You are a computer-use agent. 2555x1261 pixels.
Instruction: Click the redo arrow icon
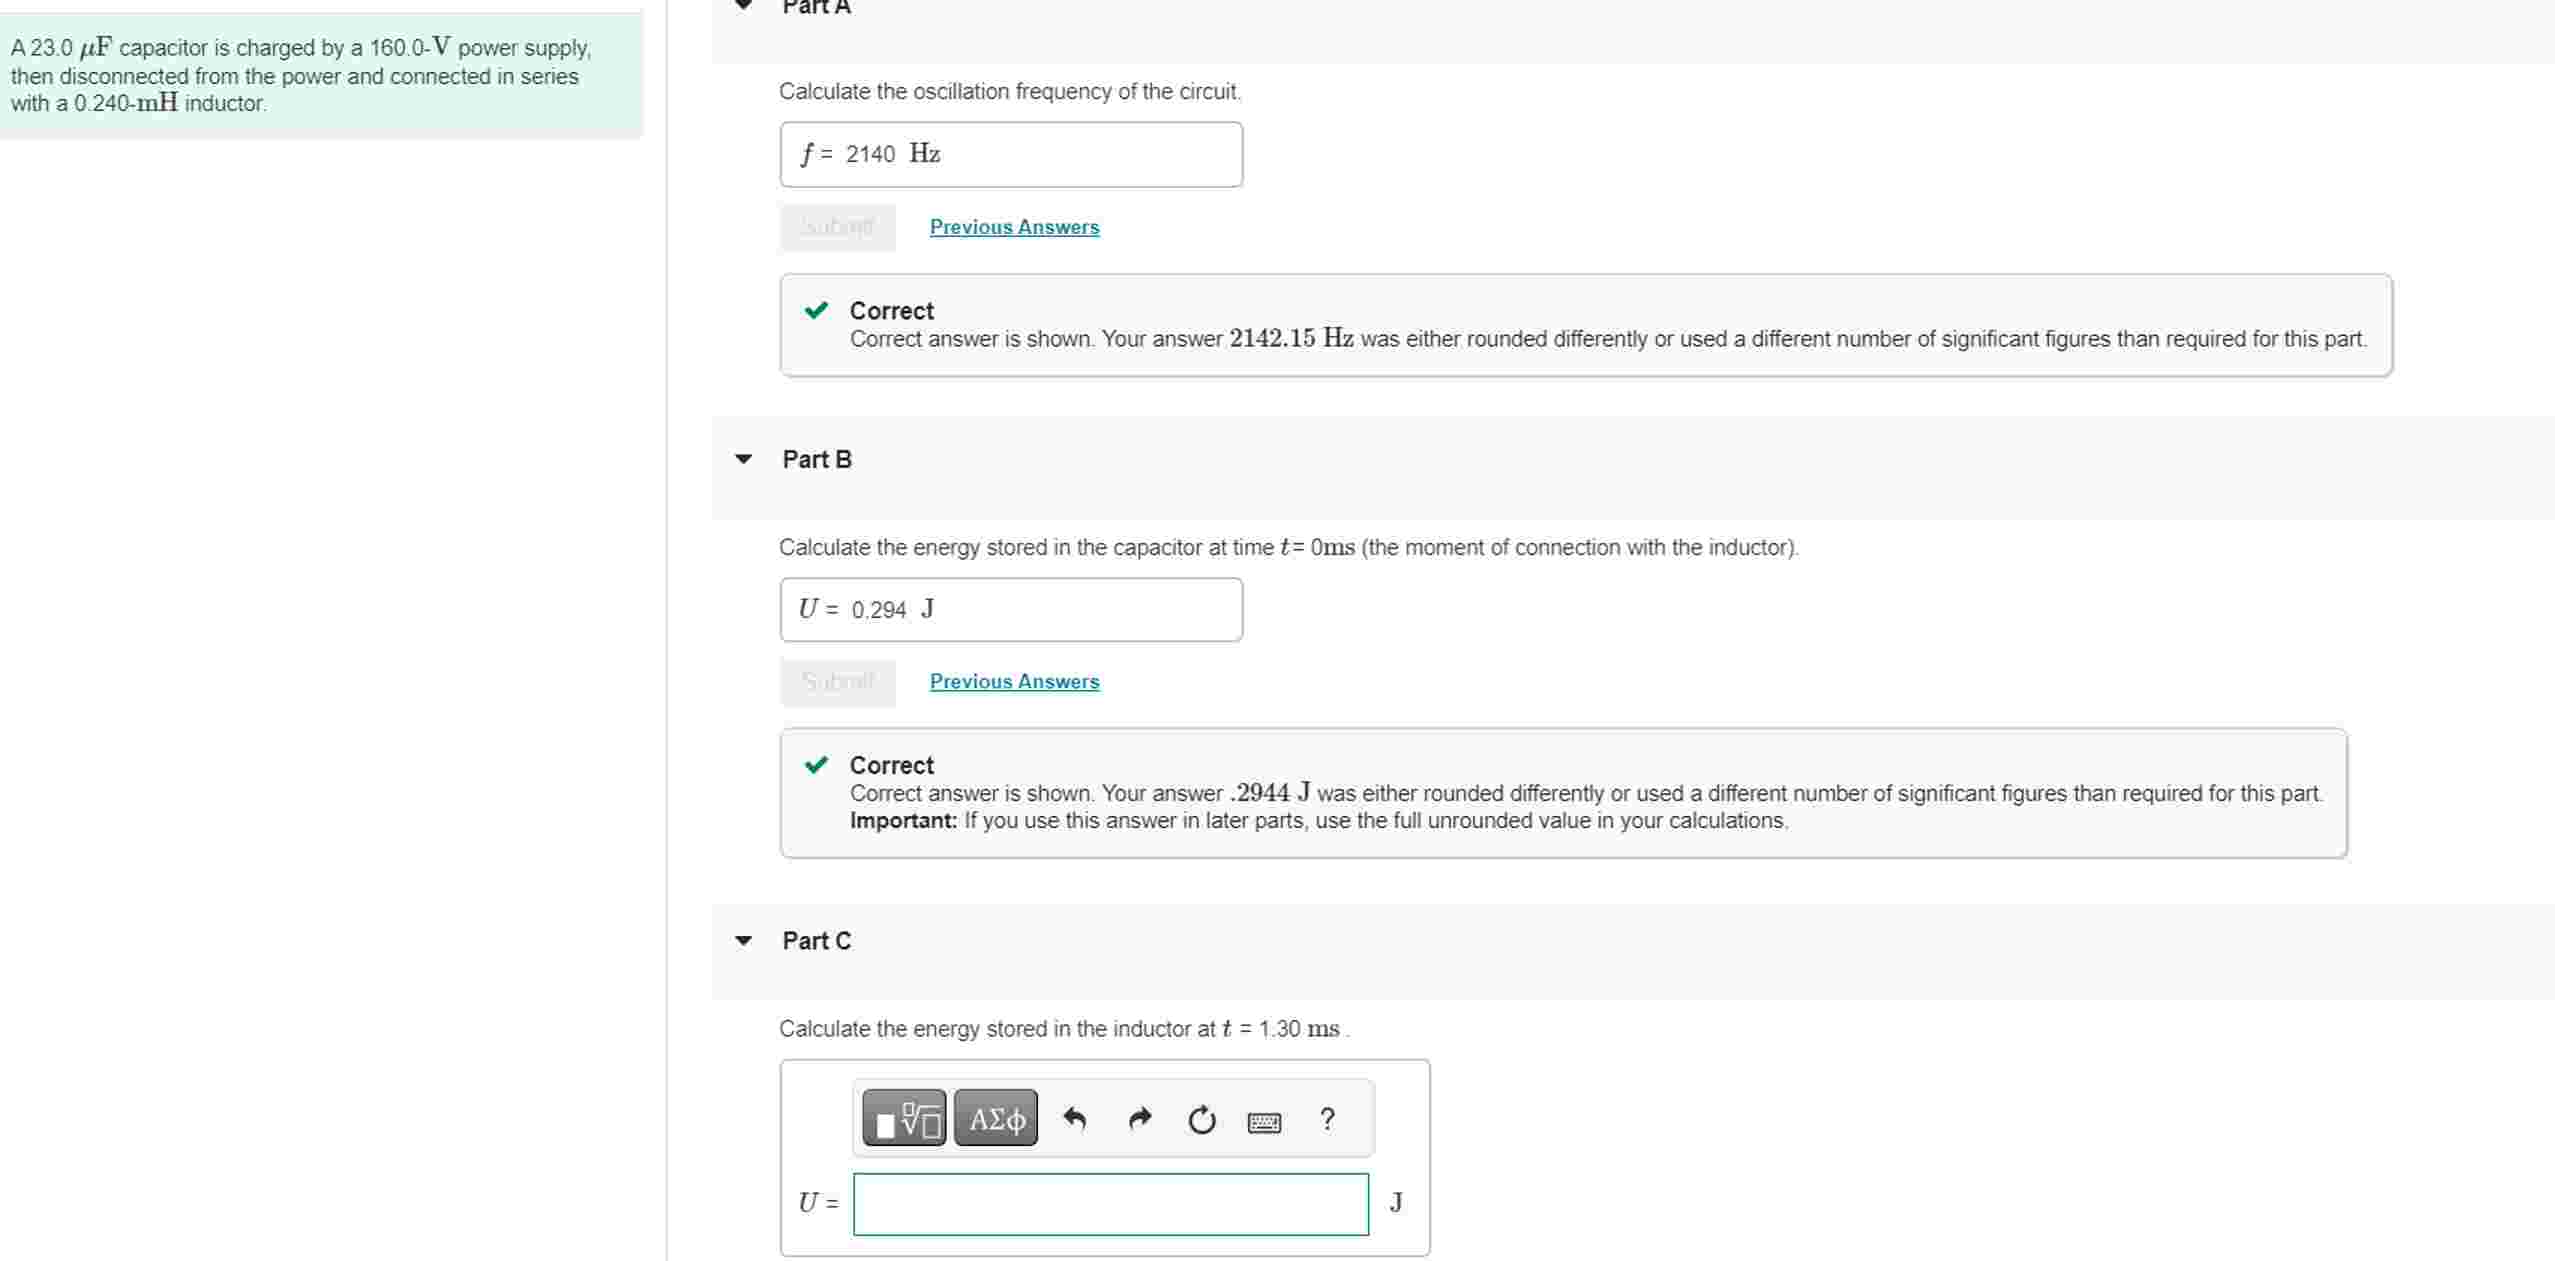click(1139, 1118)
